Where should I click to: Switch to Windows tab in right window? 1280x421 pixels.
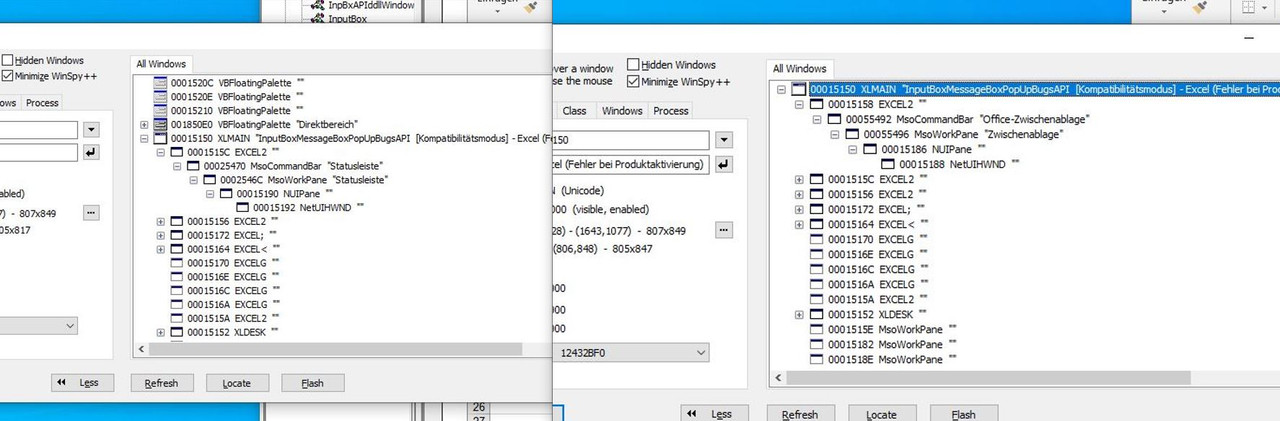tap(622, 110)
